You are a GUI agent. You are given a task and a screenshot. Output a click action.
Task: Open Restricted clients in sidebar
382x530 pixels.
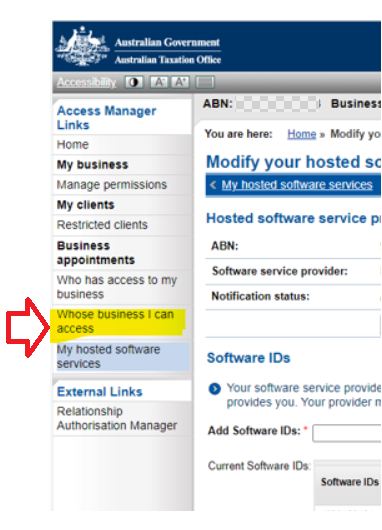[102, 225]
